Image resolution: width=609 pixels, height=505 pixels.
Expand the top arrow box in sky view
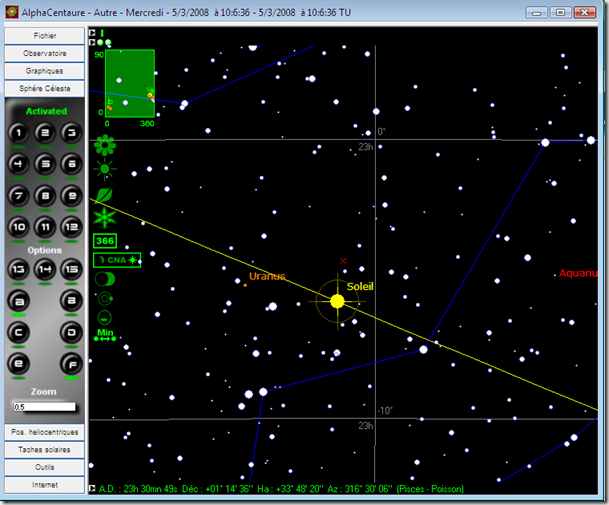[x=92, y=33]
